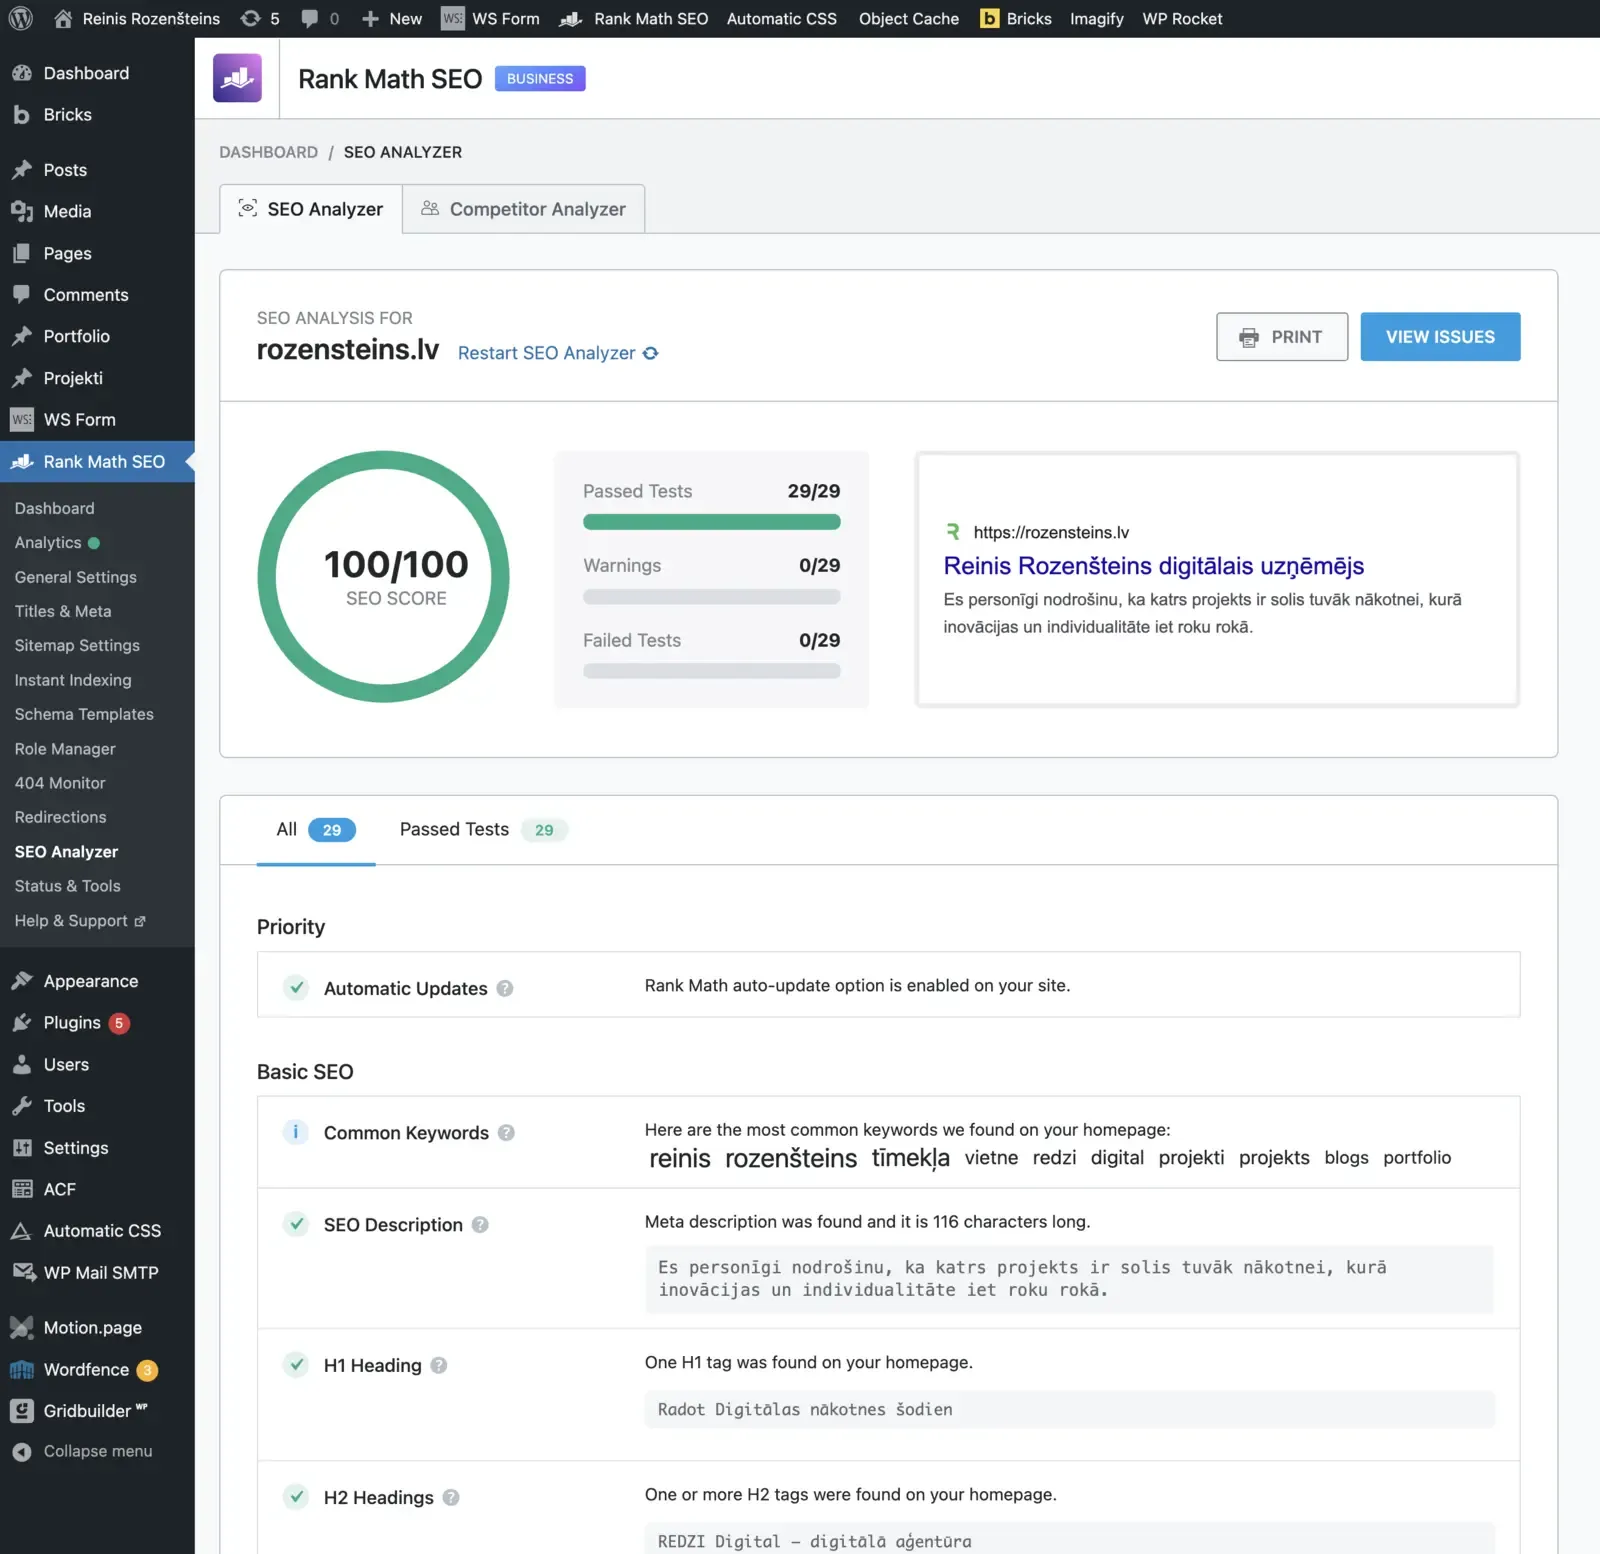Open the New content menu in admin bar
The image size is (1600, 1554).
(392, 18)
